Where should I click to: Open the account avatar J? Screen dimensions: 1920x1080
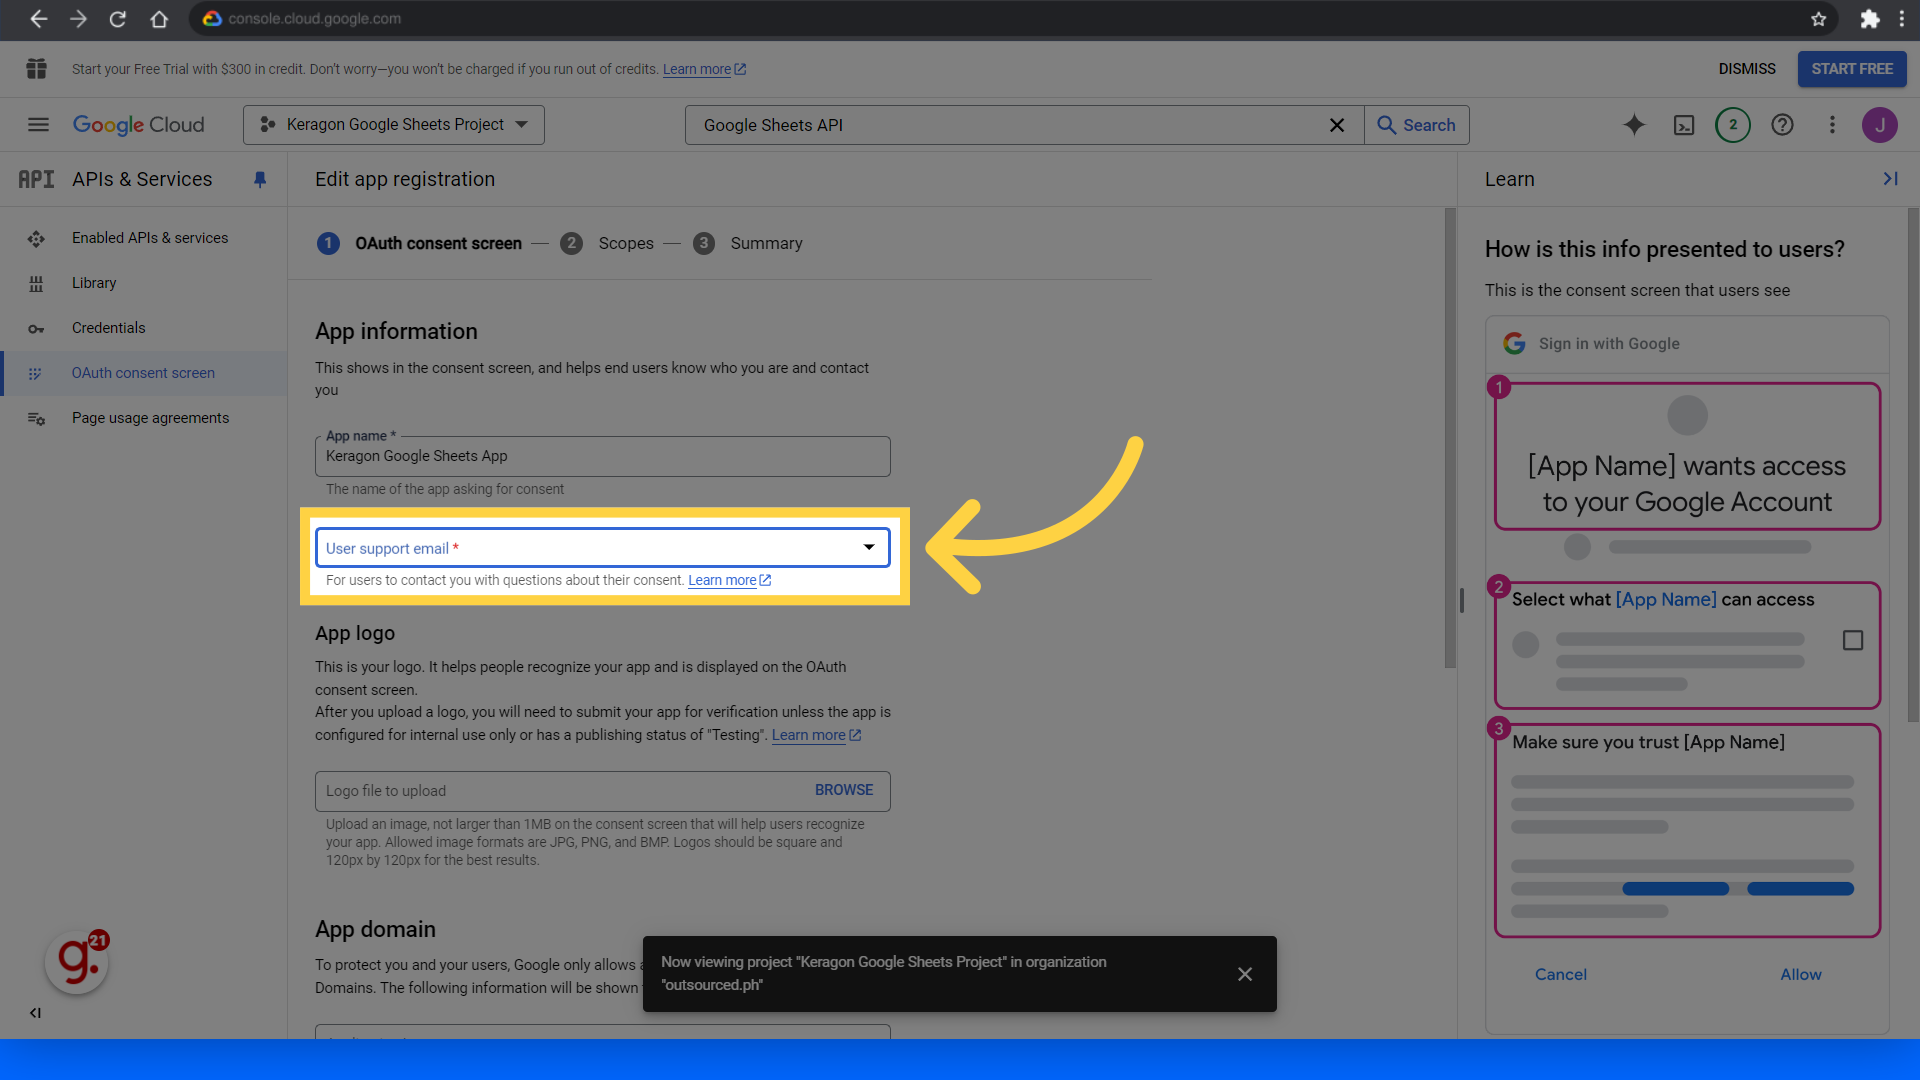point(1880,125)
